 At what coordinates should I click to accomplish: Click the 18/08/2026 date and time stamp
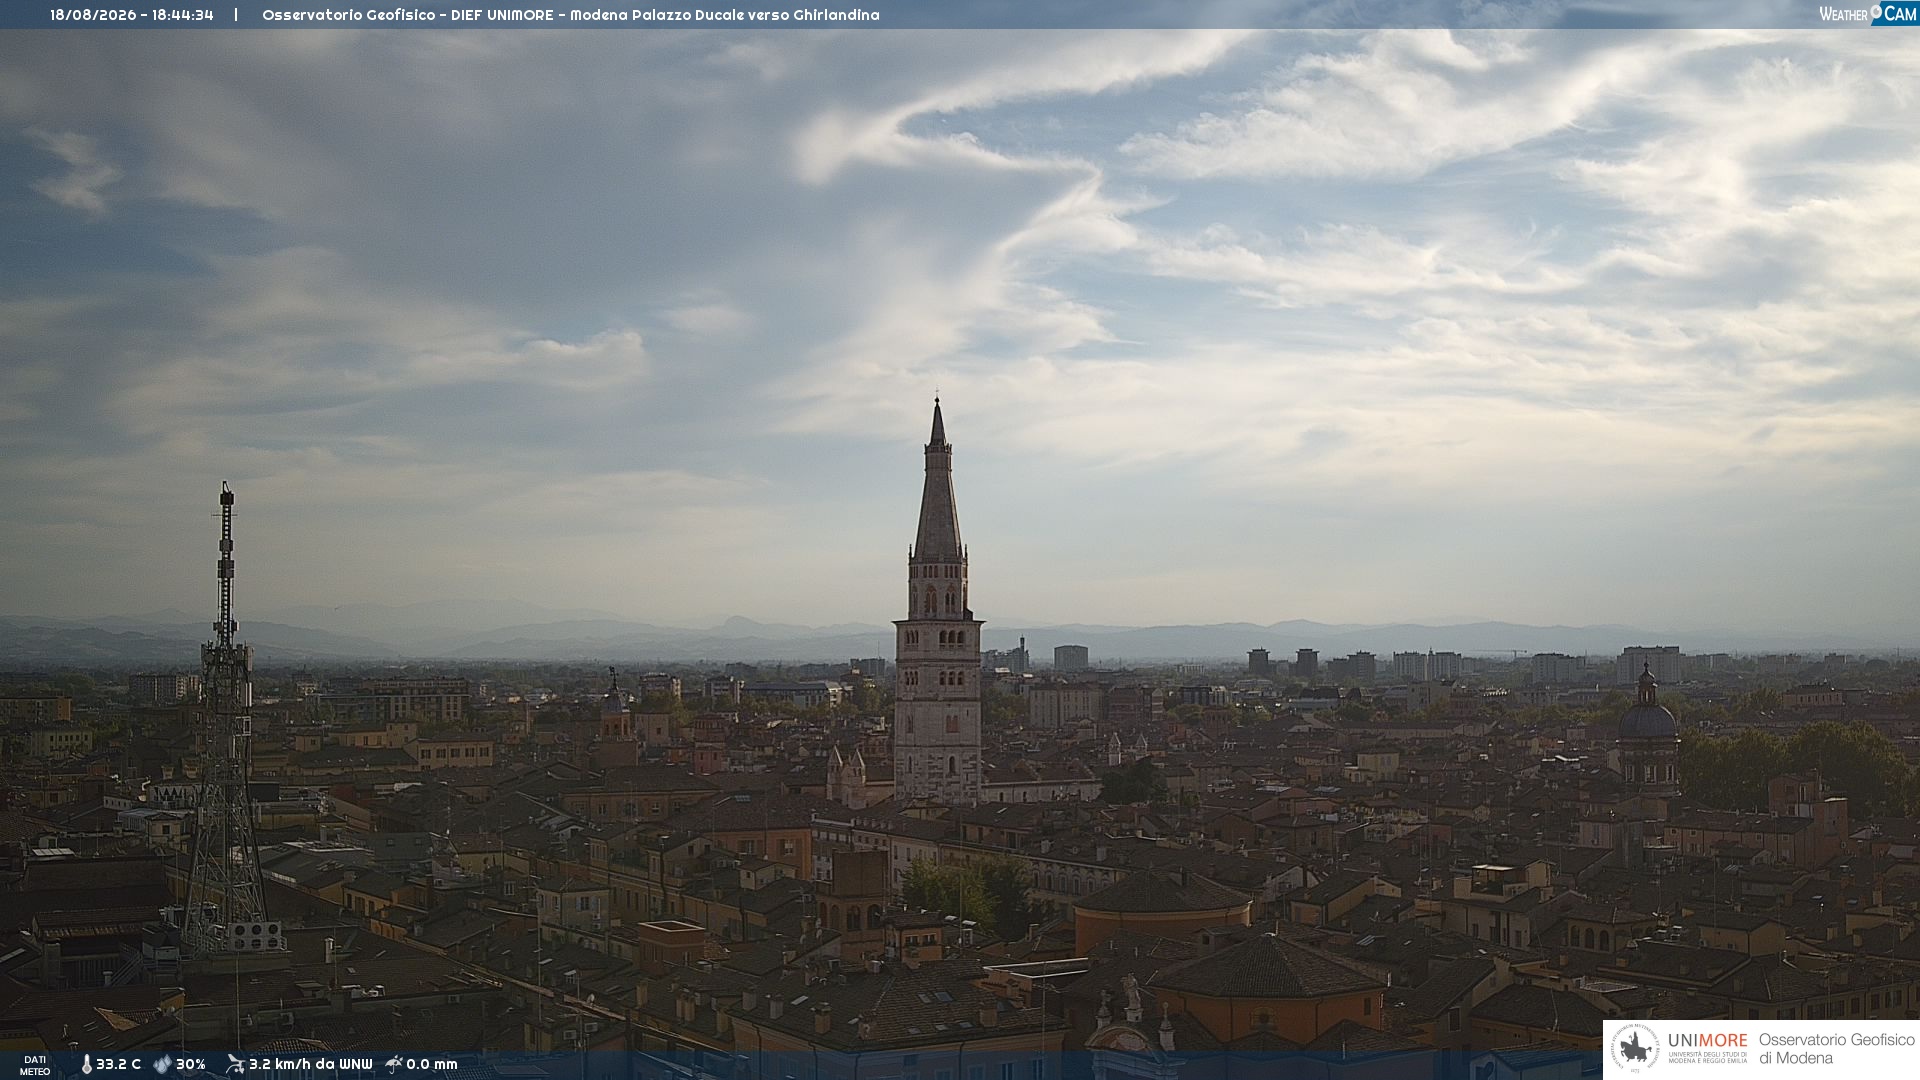coord(132,15)
